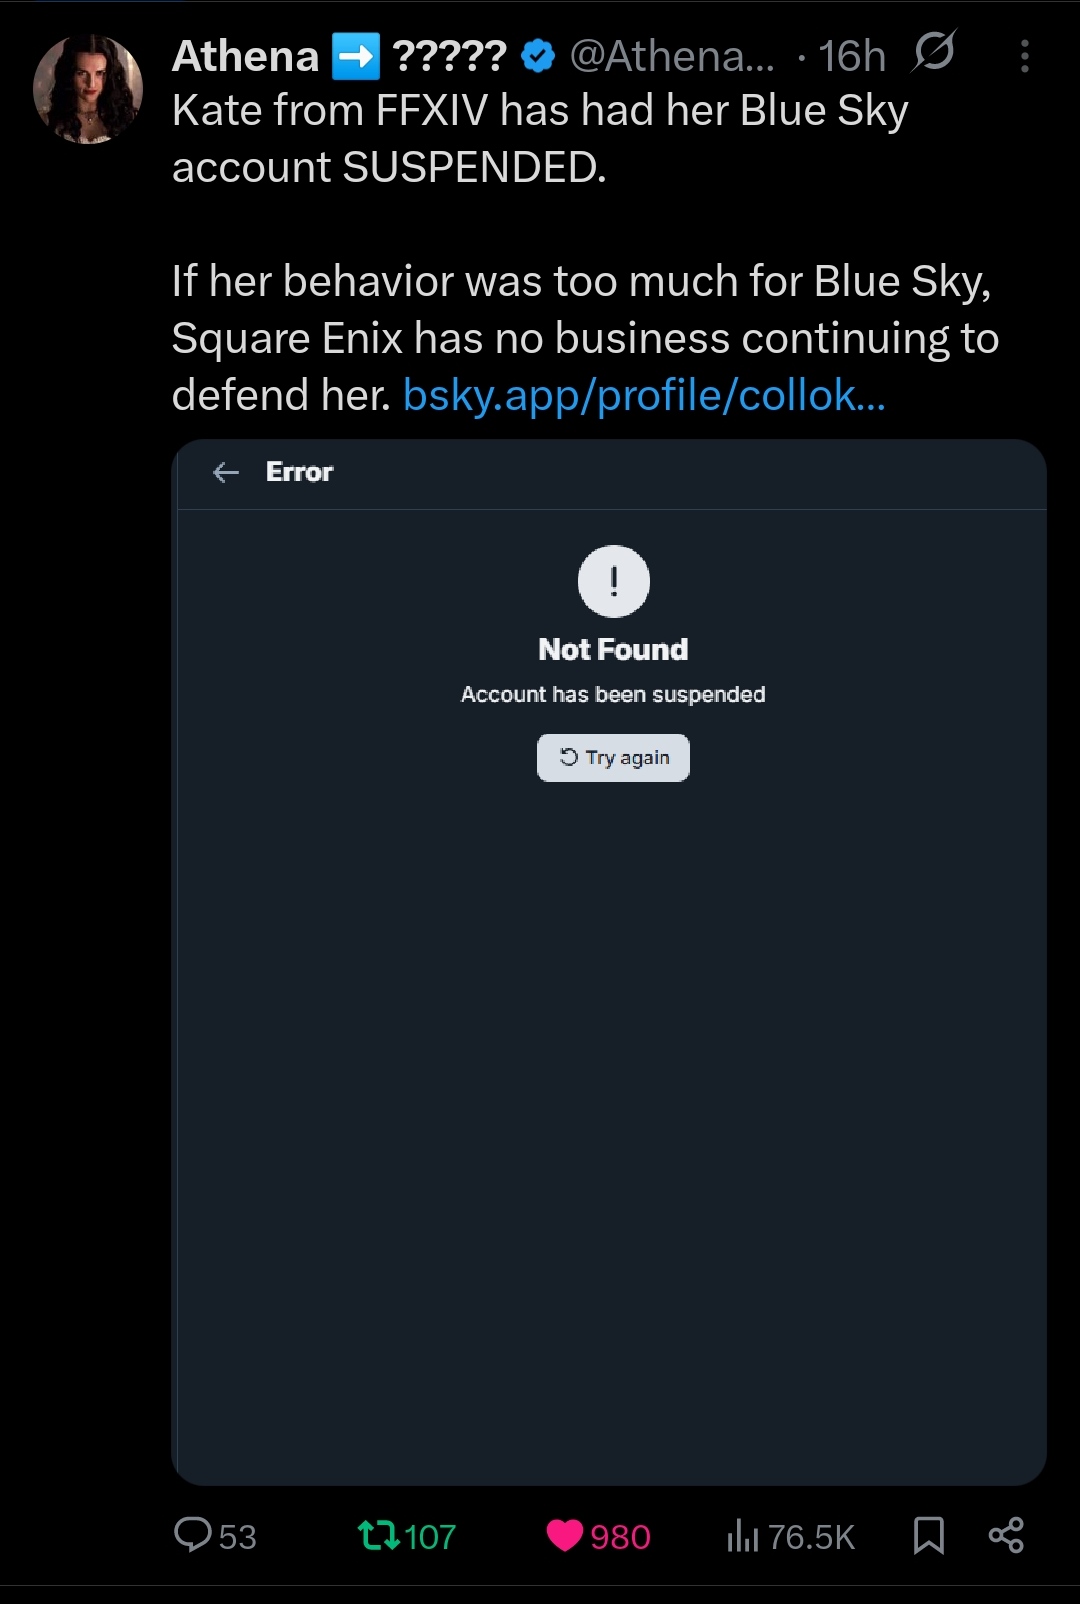The image size is (1080, 1604).
Task: Retweet the post via green arrows icon
Action: pyautogui.click(x=379, y=1535)
